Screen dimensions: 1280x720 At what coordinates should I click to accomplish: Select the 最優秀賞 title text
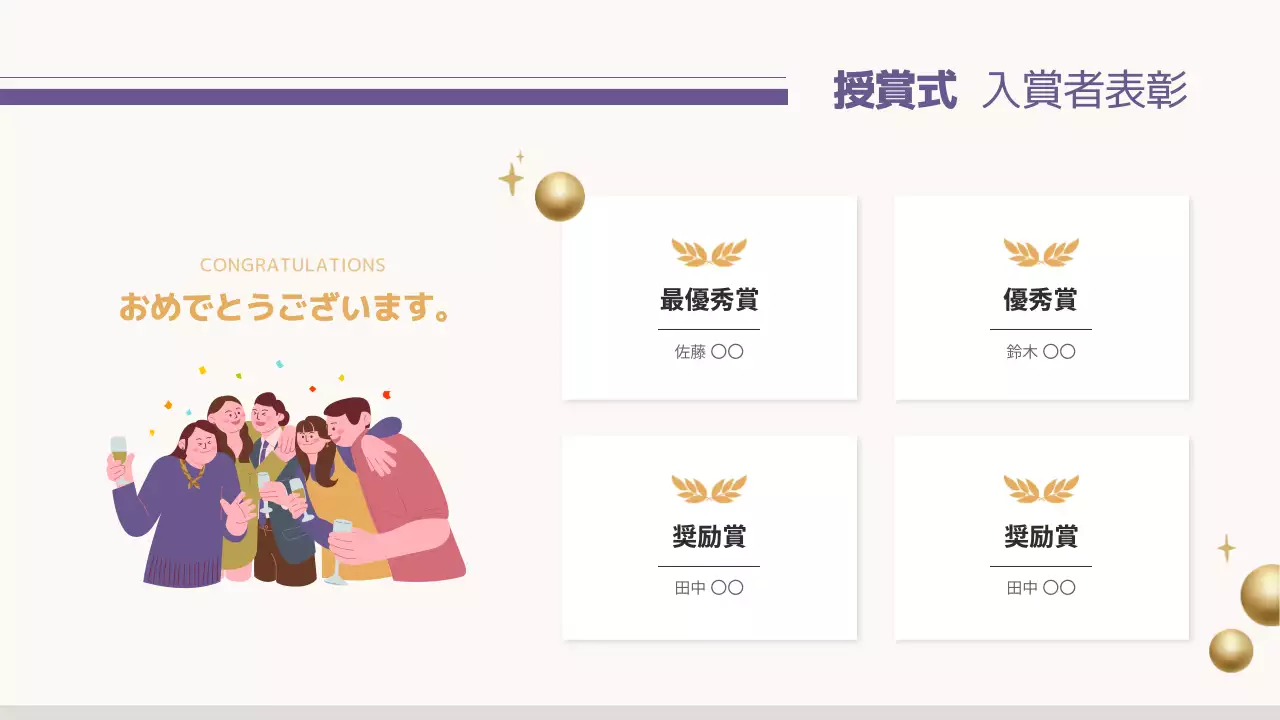click(709, 300)
